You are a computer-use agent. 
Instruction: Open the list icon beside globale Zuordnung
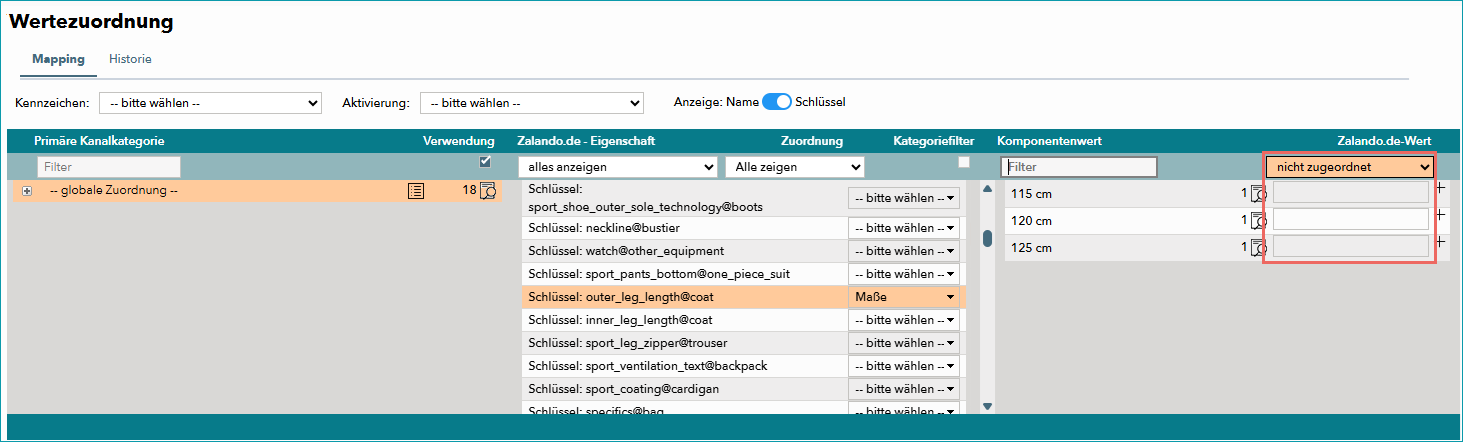415,190
